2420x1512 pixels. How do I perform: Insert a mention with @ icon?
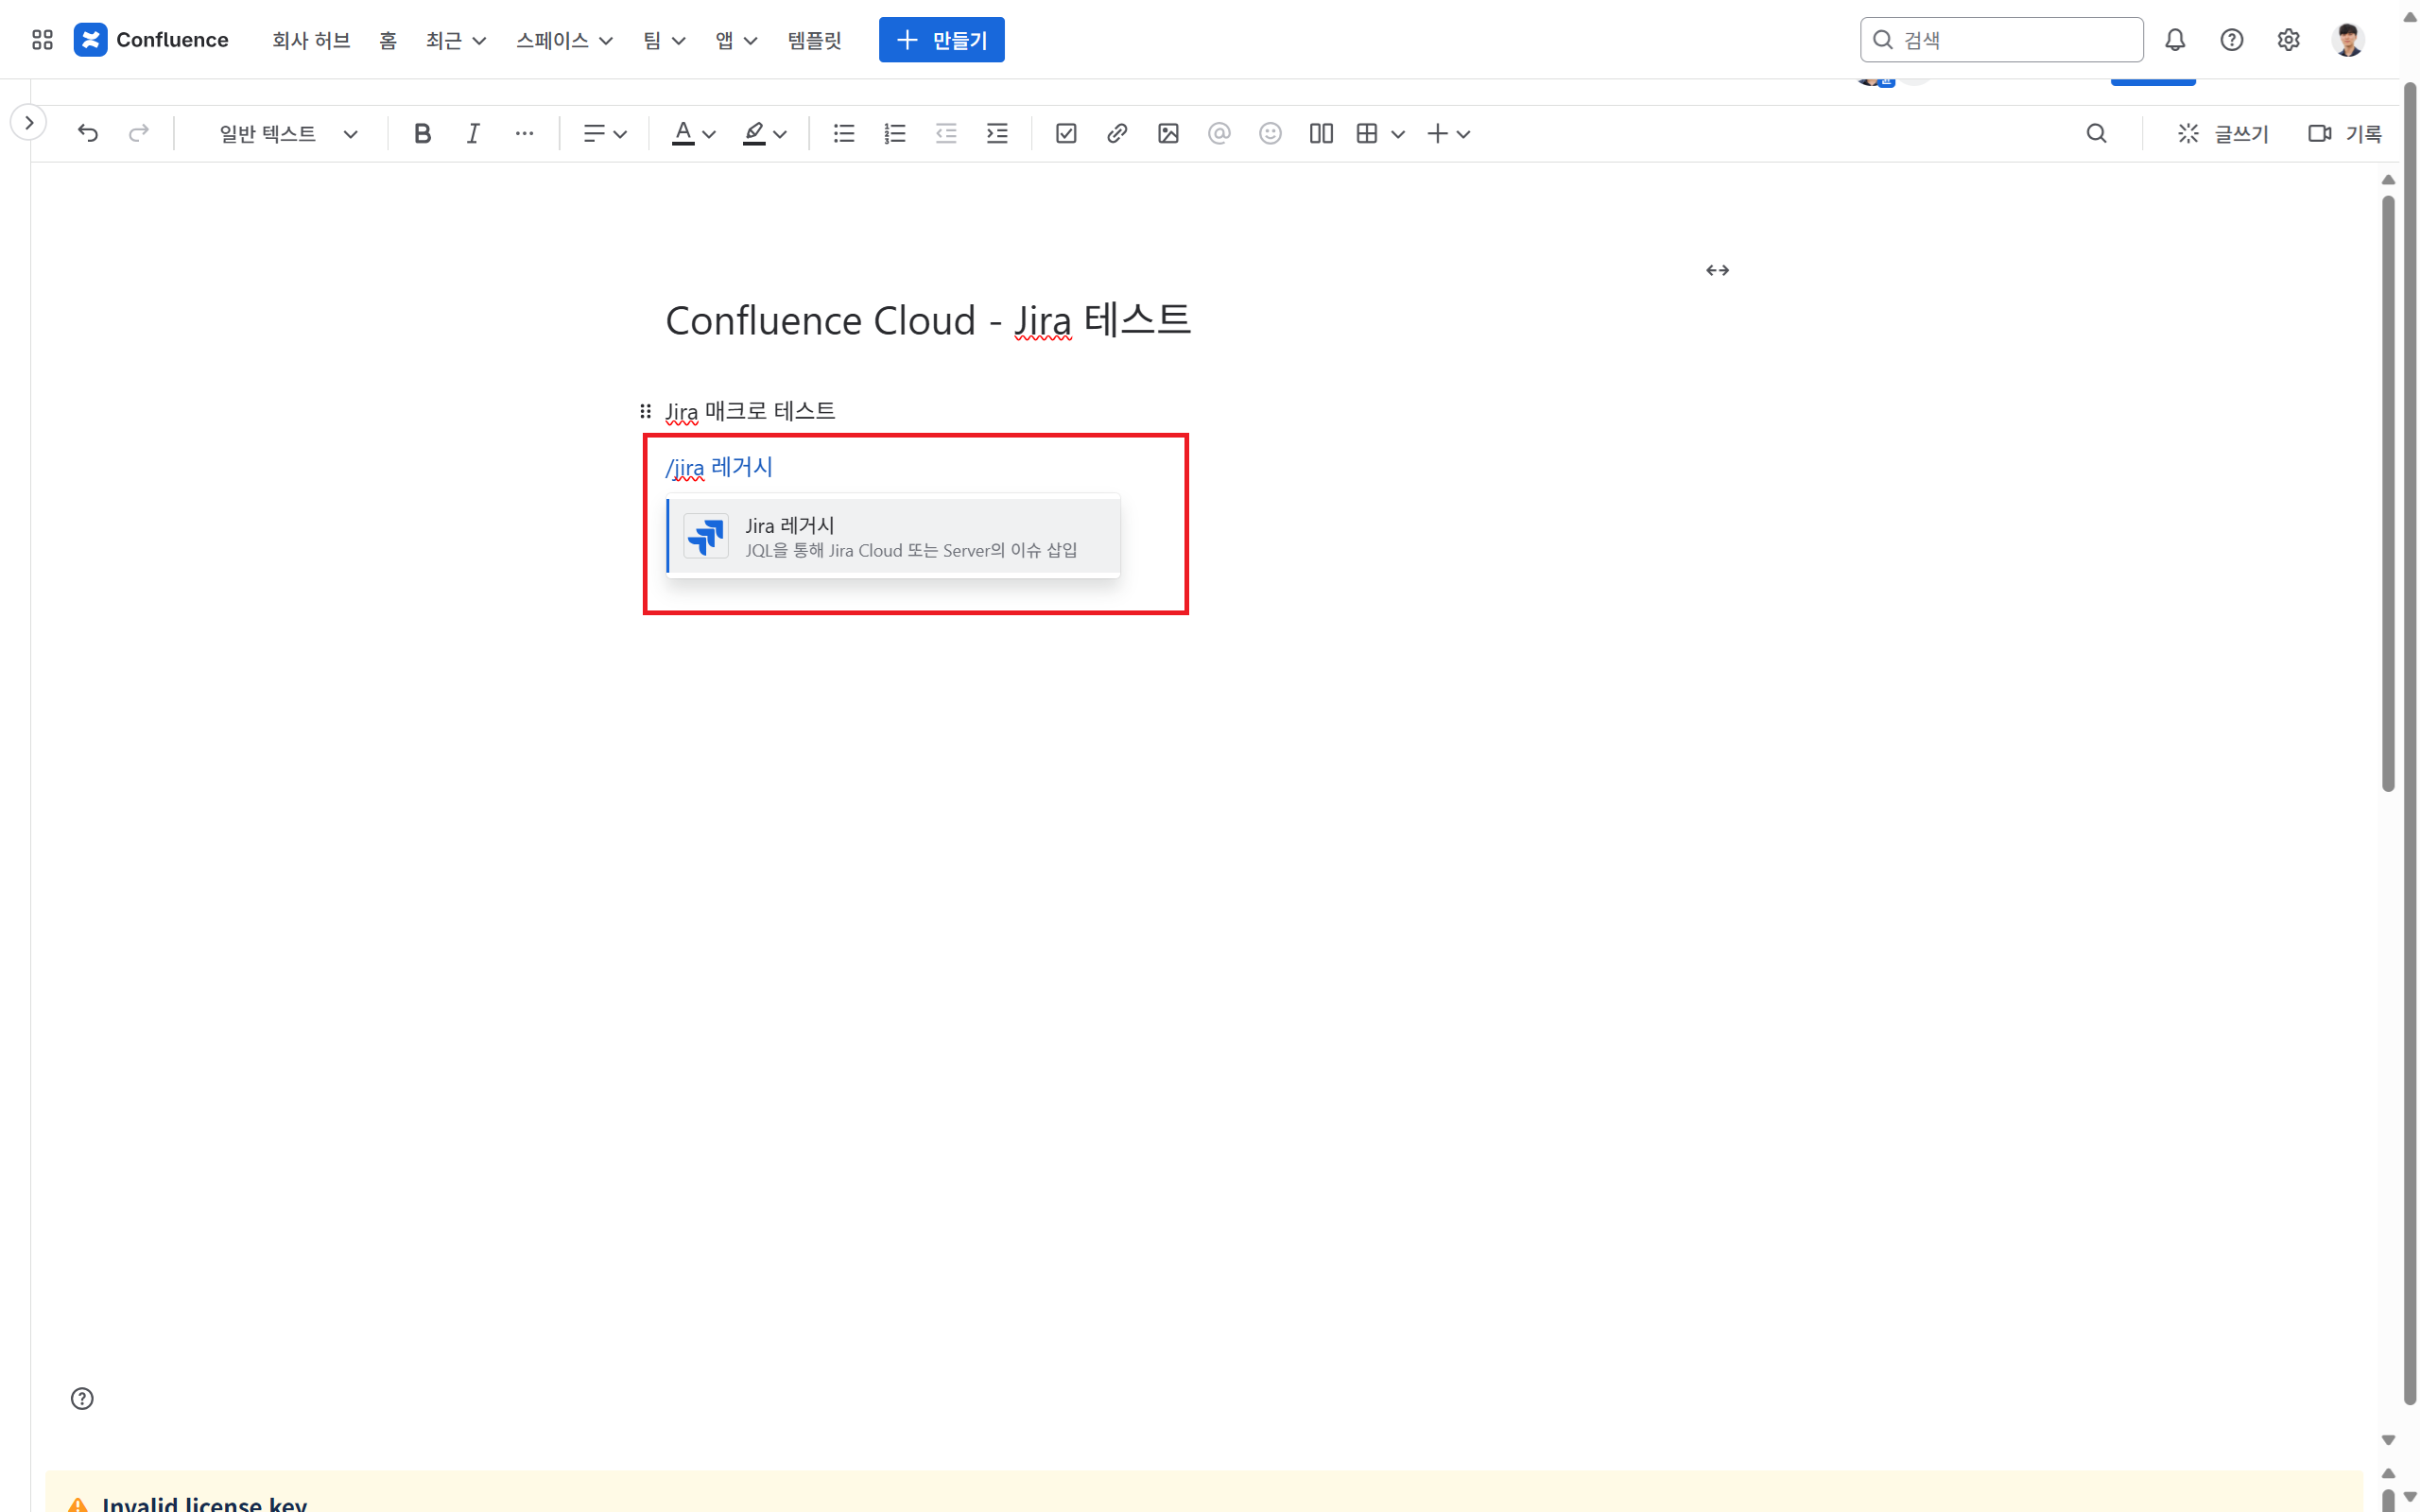point(1219,133)
